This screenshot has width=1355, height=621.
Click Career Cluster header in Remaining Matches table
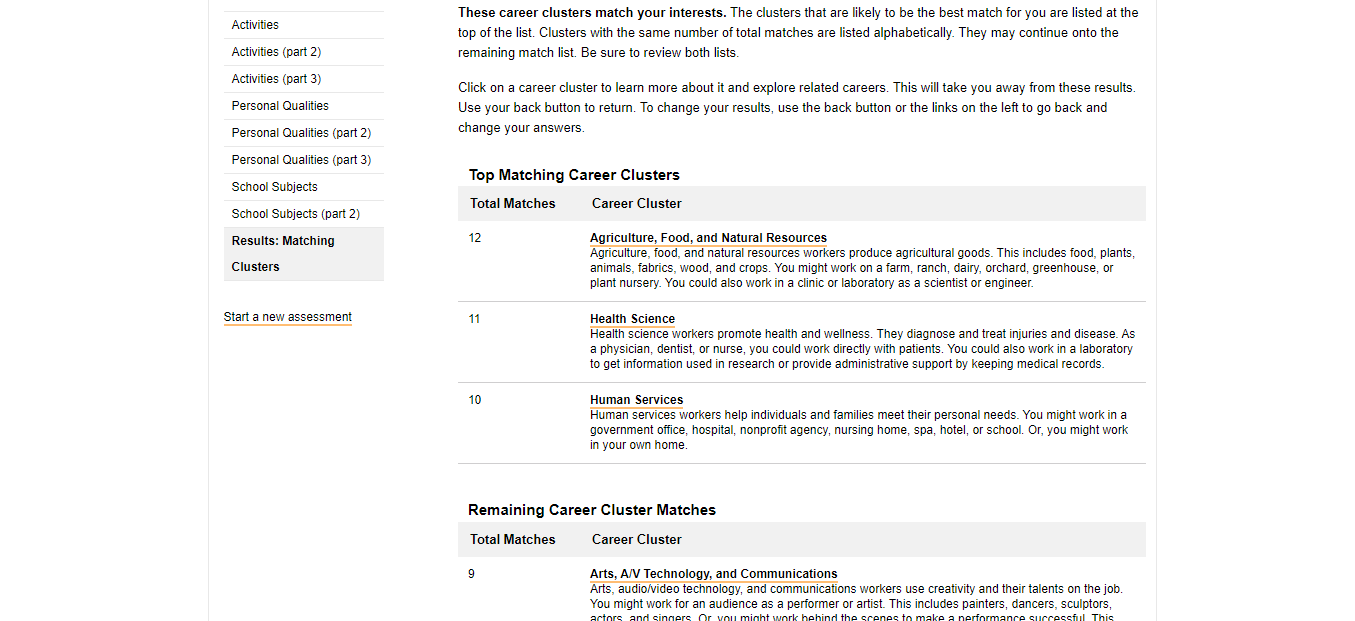[x=636, y=540]
